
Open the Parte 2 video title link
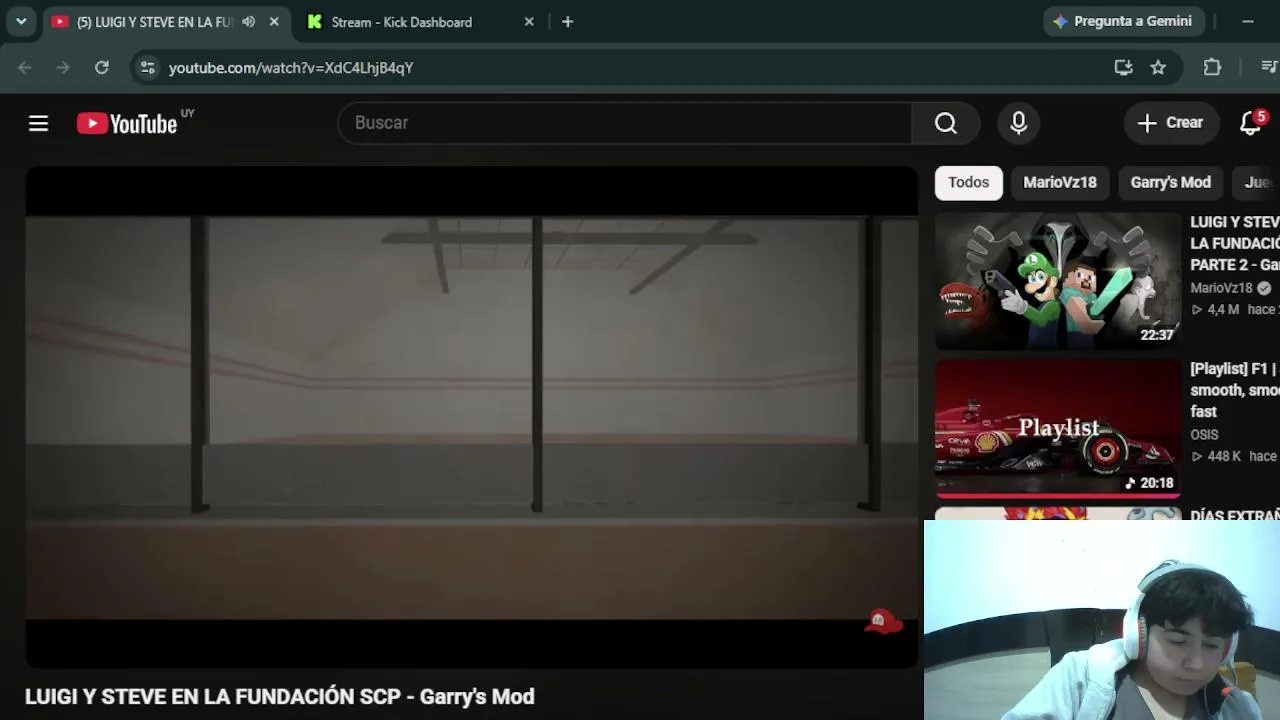(x=1235, y=243)
